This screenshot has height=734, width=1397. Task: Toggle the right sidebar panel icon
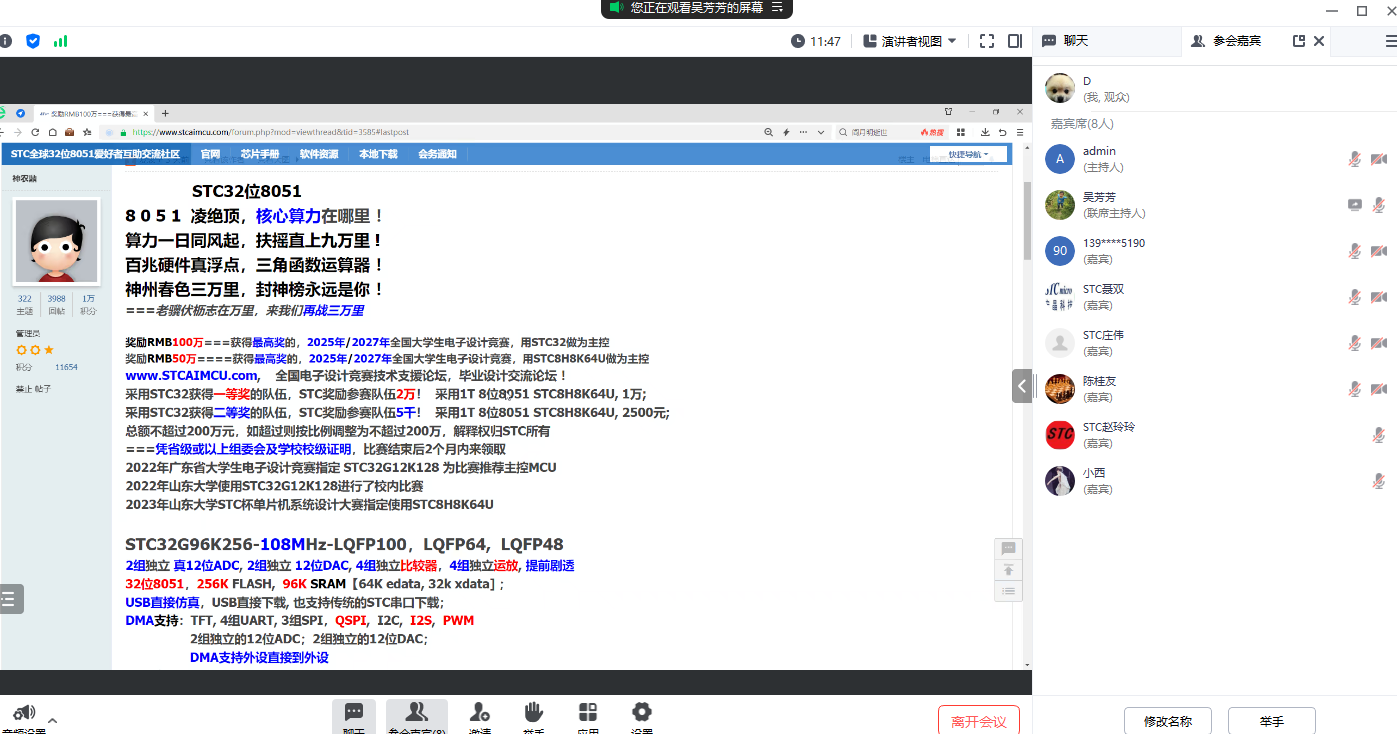(1015, 41)
